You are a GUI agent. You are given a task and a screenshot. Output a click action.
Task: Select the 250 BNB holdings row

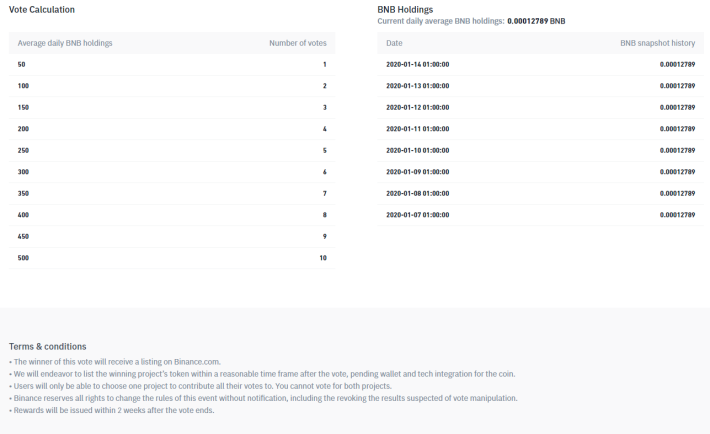[172, 150]
